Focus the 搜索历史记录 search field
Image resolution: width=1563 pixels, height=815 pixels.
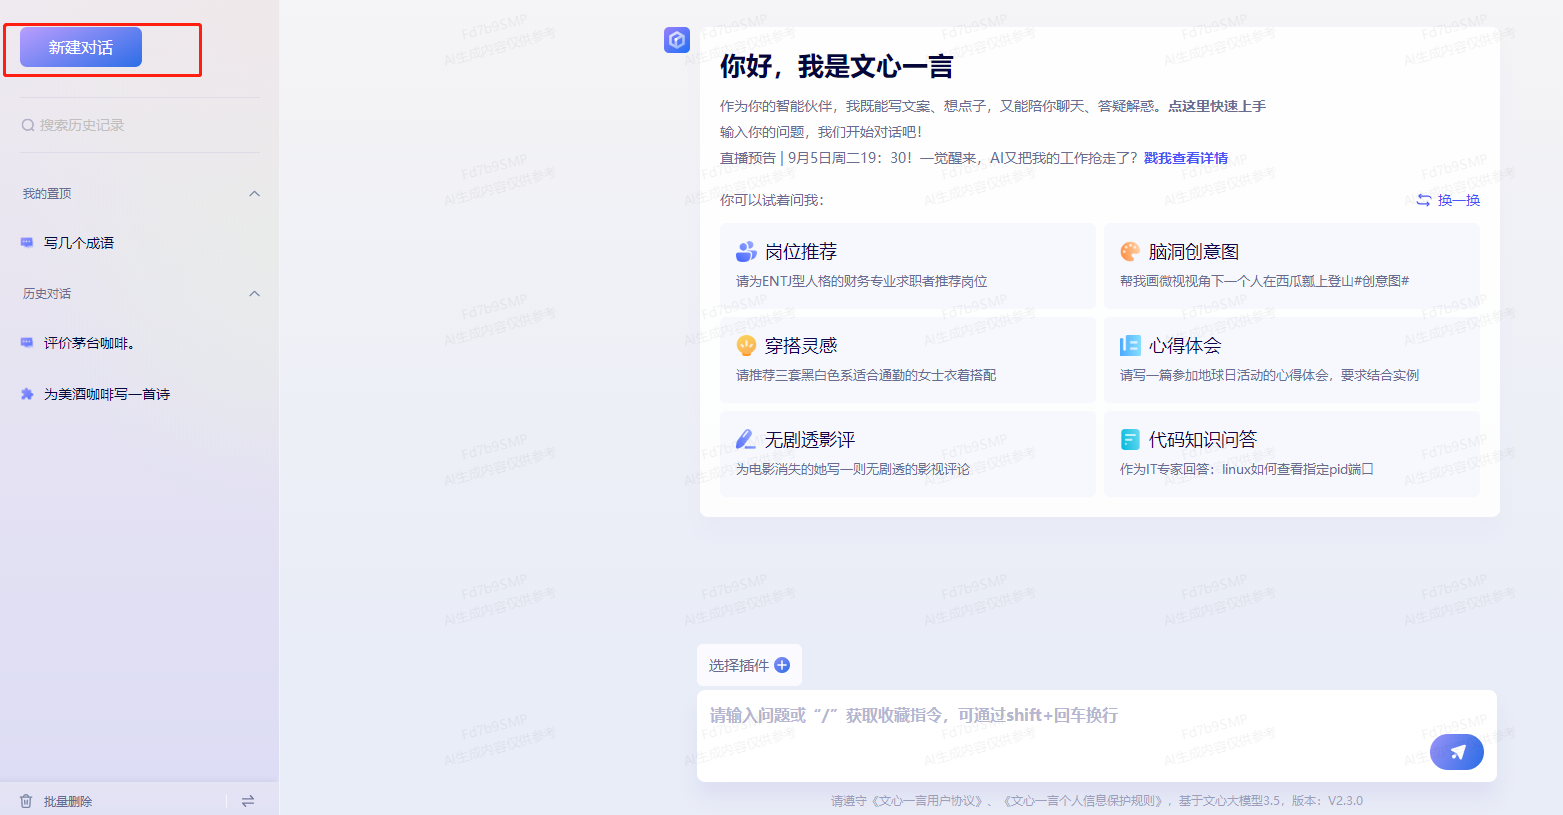tap(139, 125)
